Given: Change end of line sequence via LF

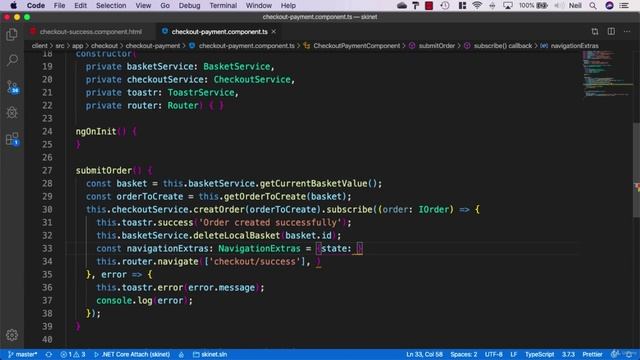Looking at the screenshot, I should click(513, 354).
